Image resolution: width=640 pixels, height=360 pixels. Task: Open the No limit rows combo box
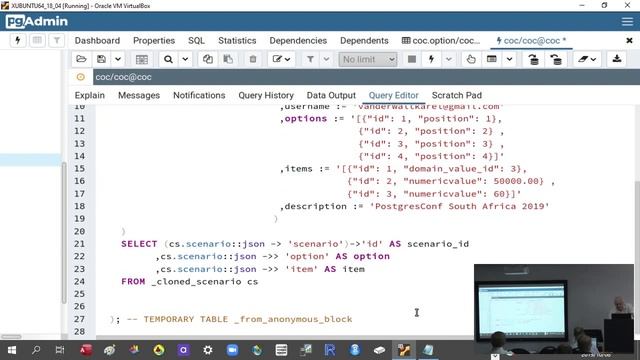[368, 59]
